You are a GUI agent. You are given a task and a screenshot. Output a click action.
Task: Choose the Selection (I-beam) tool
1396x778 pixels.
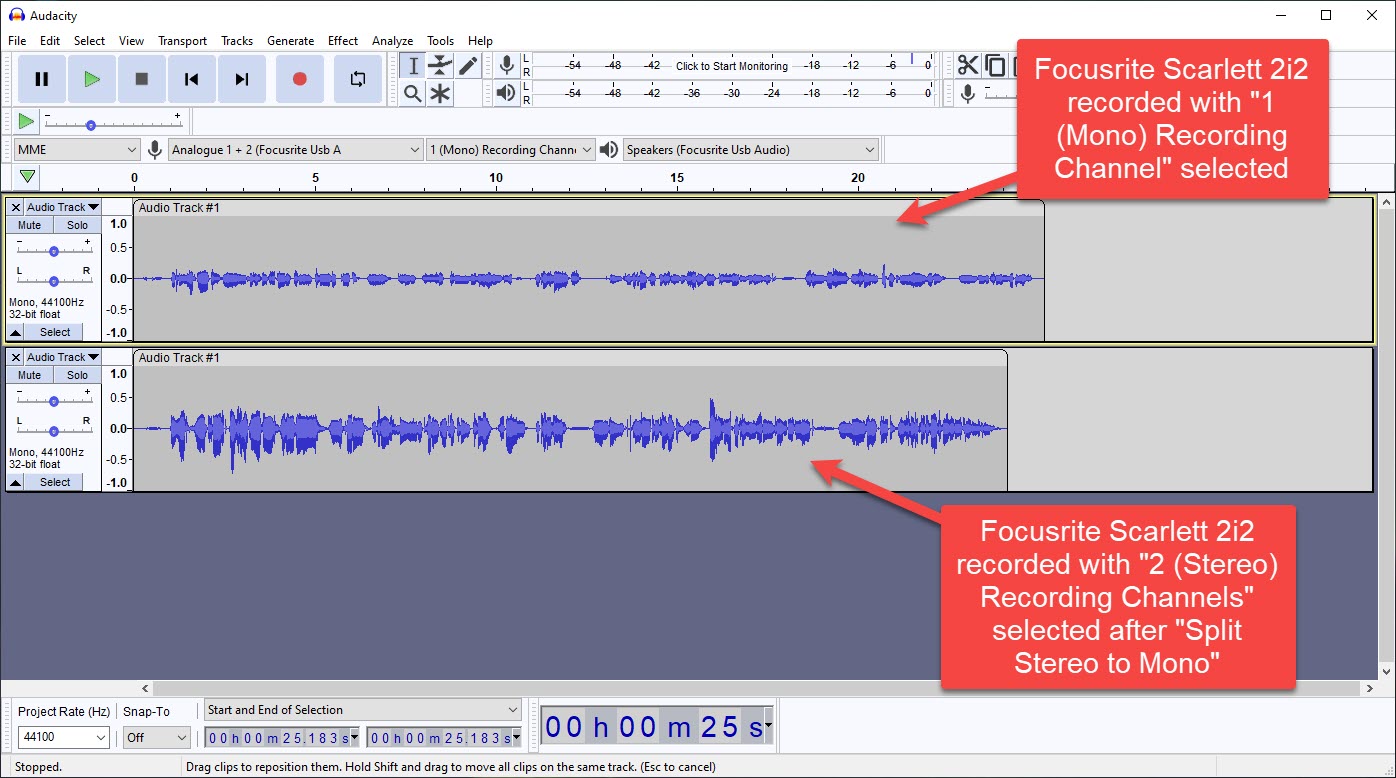pyautogui.click(x=413, y=66)
